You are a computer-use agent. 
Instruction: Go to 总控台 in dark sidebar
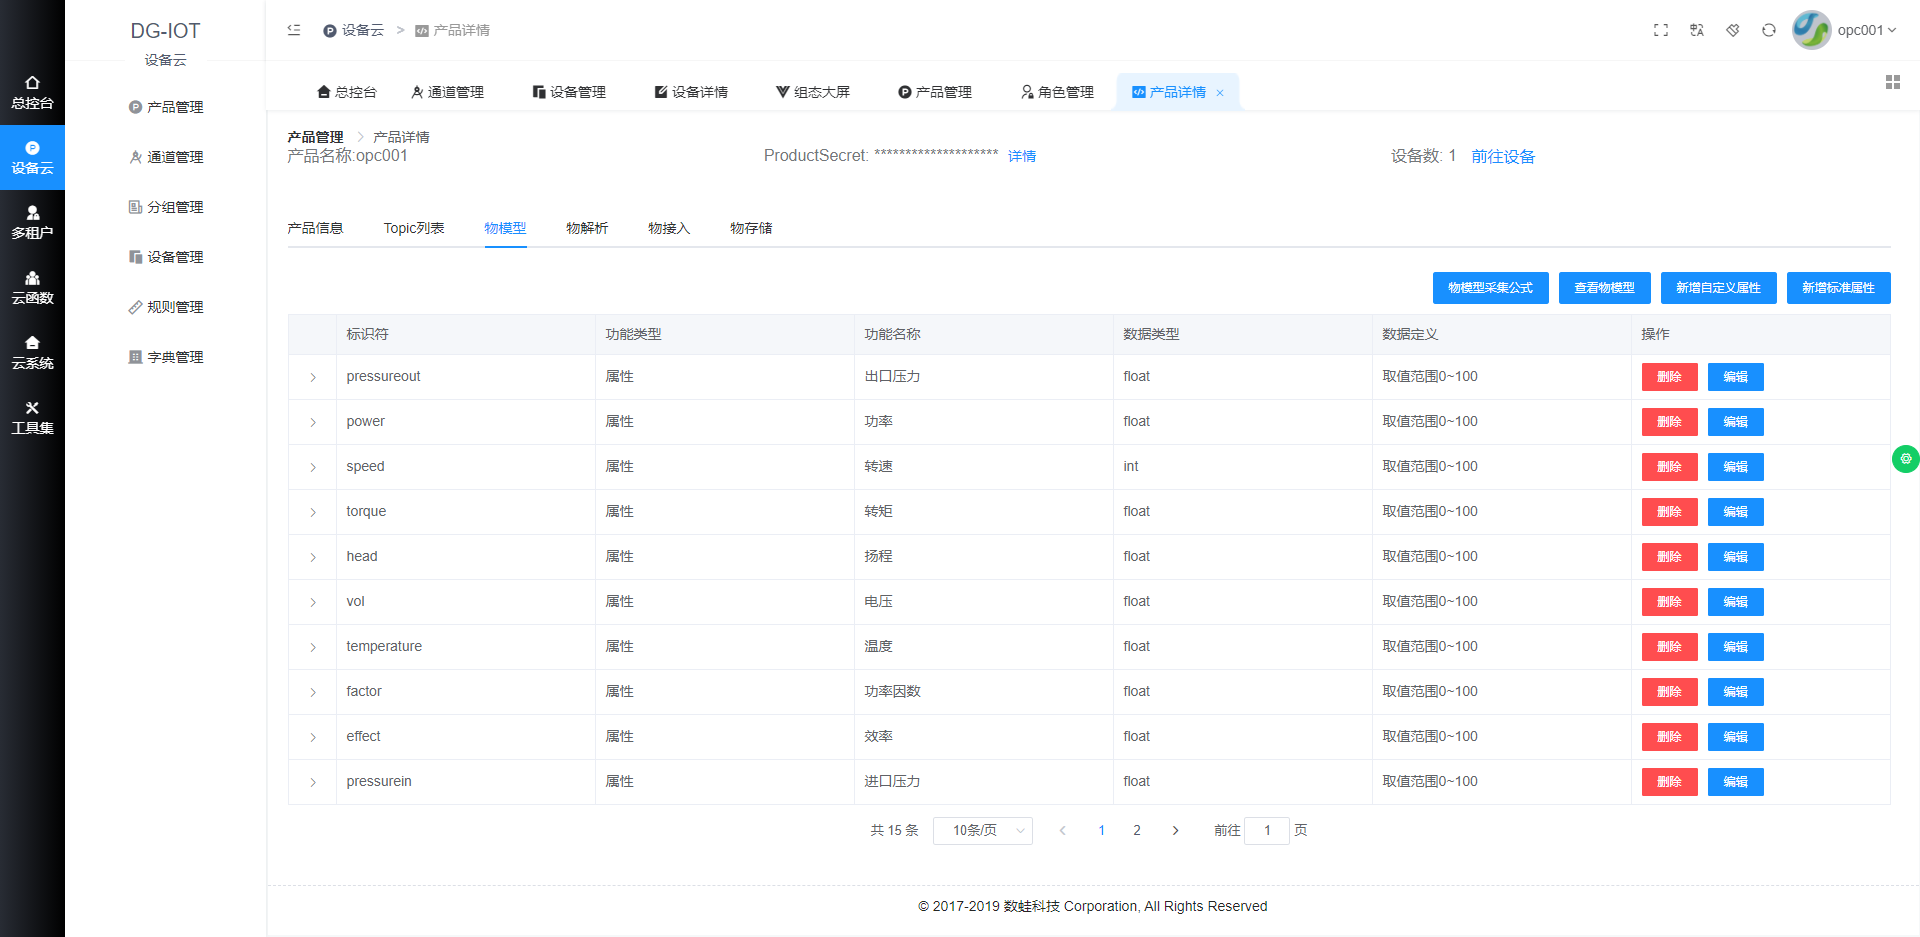(x=32, y=93)
